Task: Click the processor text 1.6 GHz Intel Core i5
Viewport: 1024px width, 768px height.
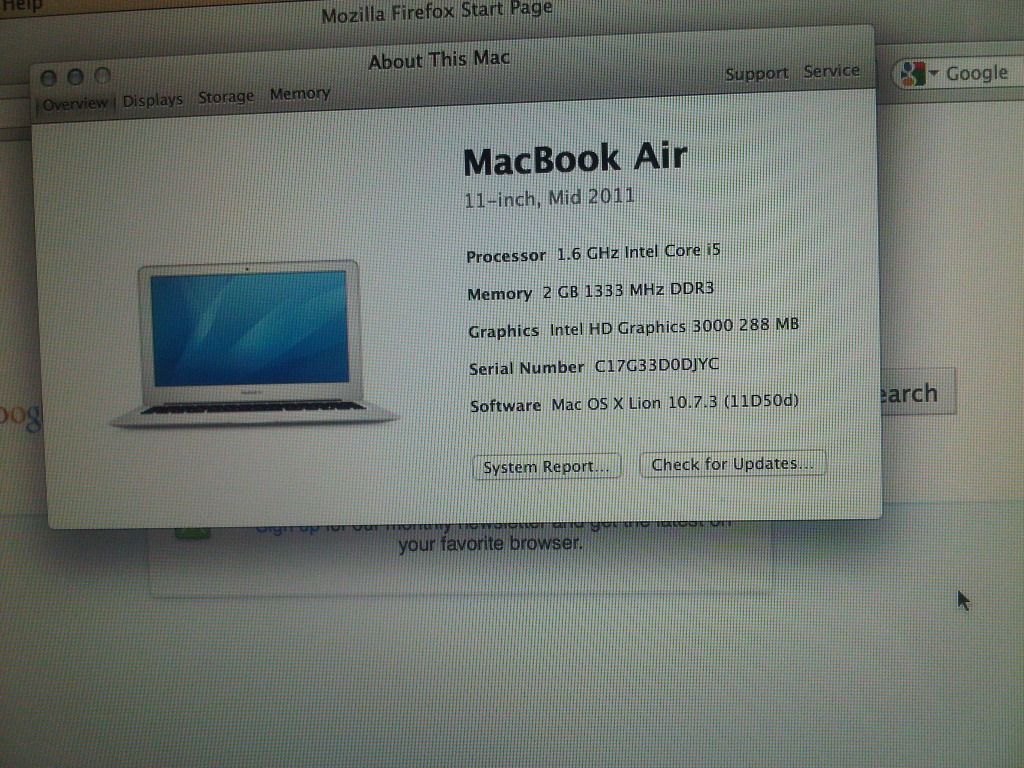Action: [638, 252]
